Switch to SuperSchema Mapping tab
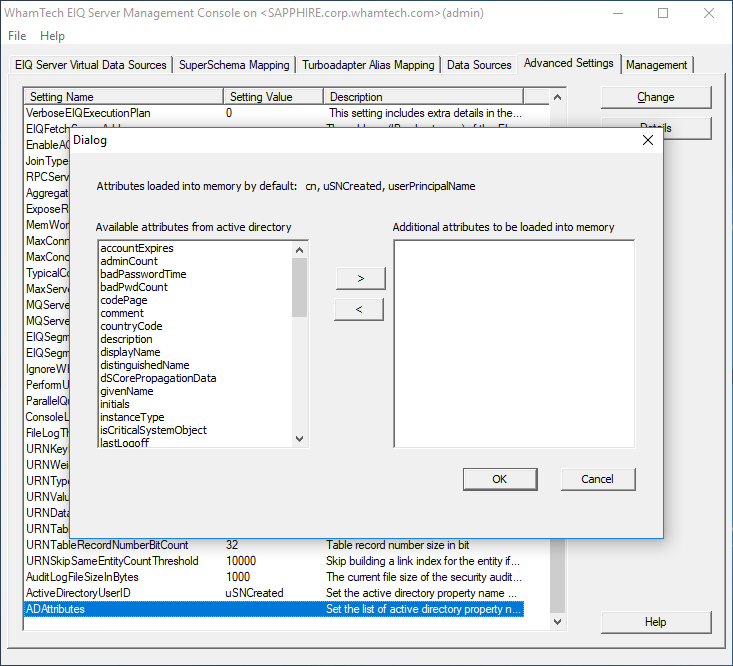Viewport: 733px width, 666px height. 234,65
